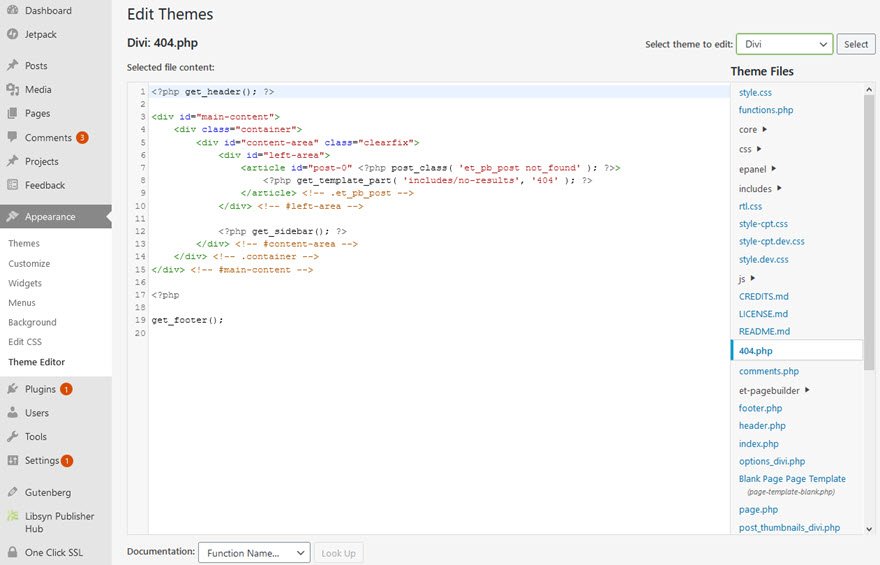Open the theme selection dropdown showing Divi

point(784,44)
